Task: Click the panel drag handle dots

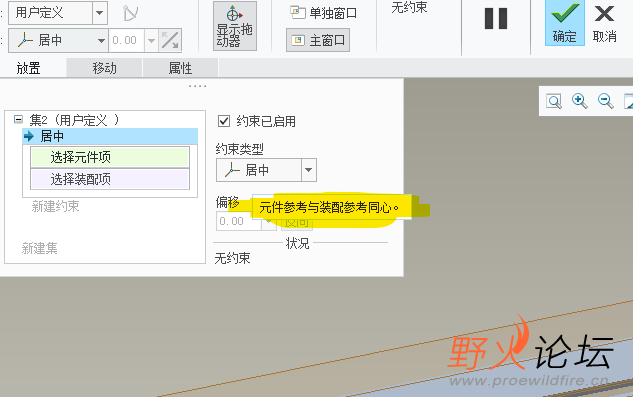Action: click(197, 86)
